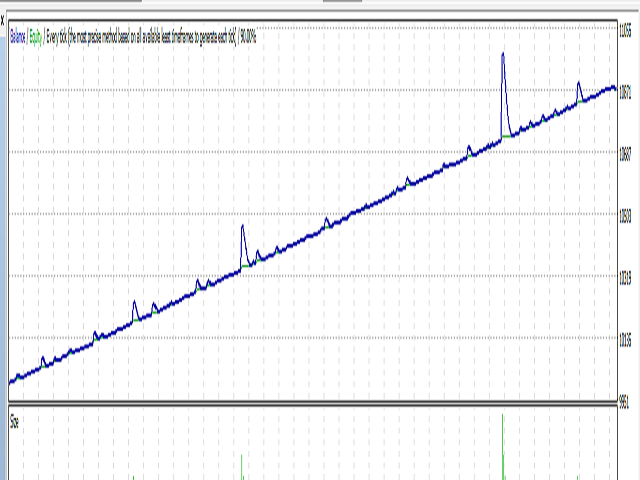Image resolution: width=640 pixels, height=480 pixels.
Task: Click the 10135 value on the vertical axis
Action: pyautogui.click(x=624, y=340)
